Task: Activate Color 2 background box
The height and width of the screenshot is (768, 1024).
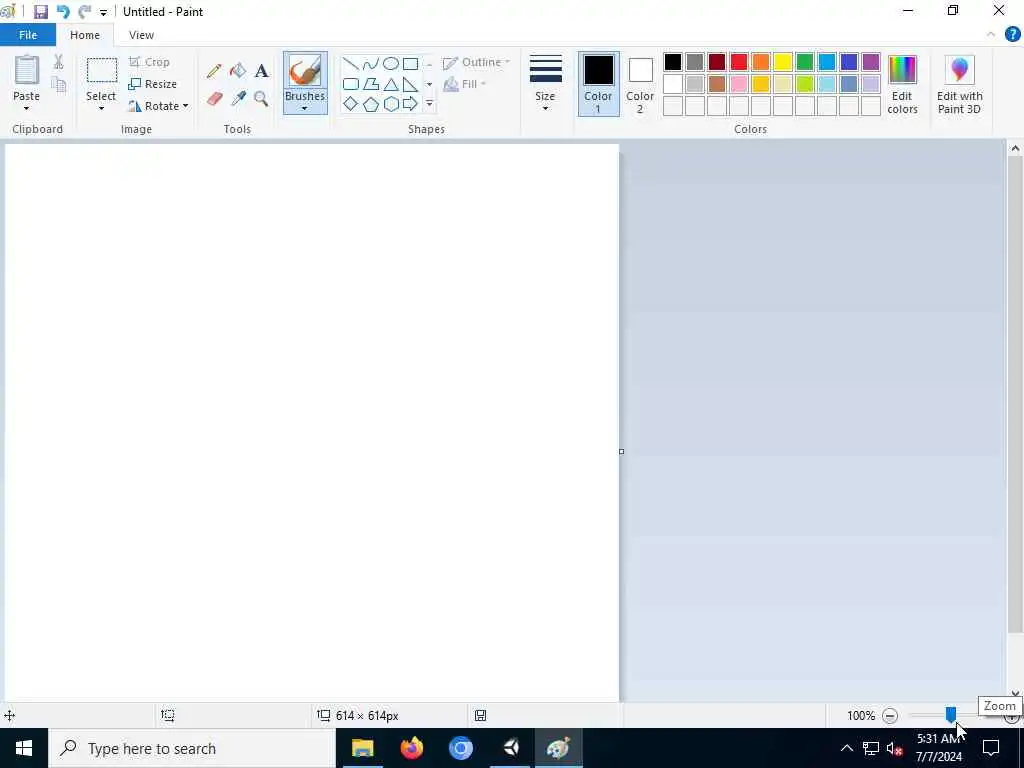Action: 640,84
